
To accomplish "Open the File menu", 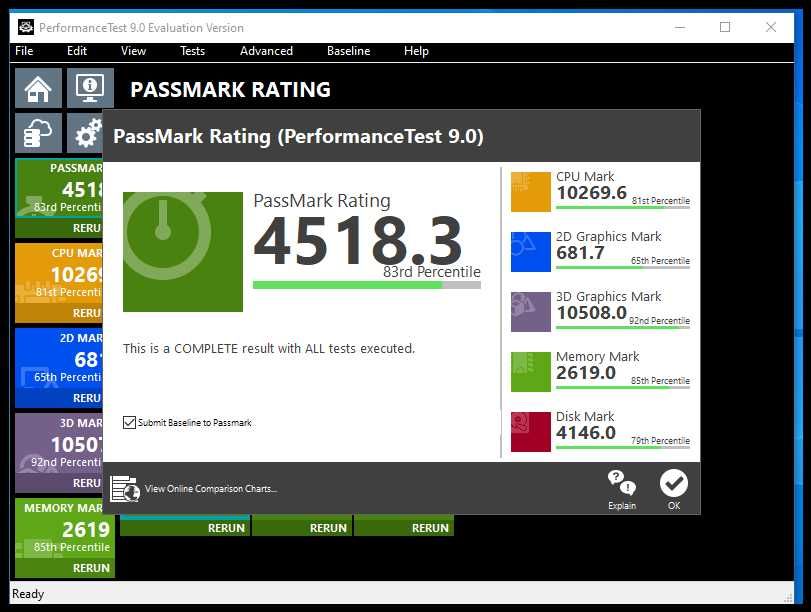I will 24,51.
